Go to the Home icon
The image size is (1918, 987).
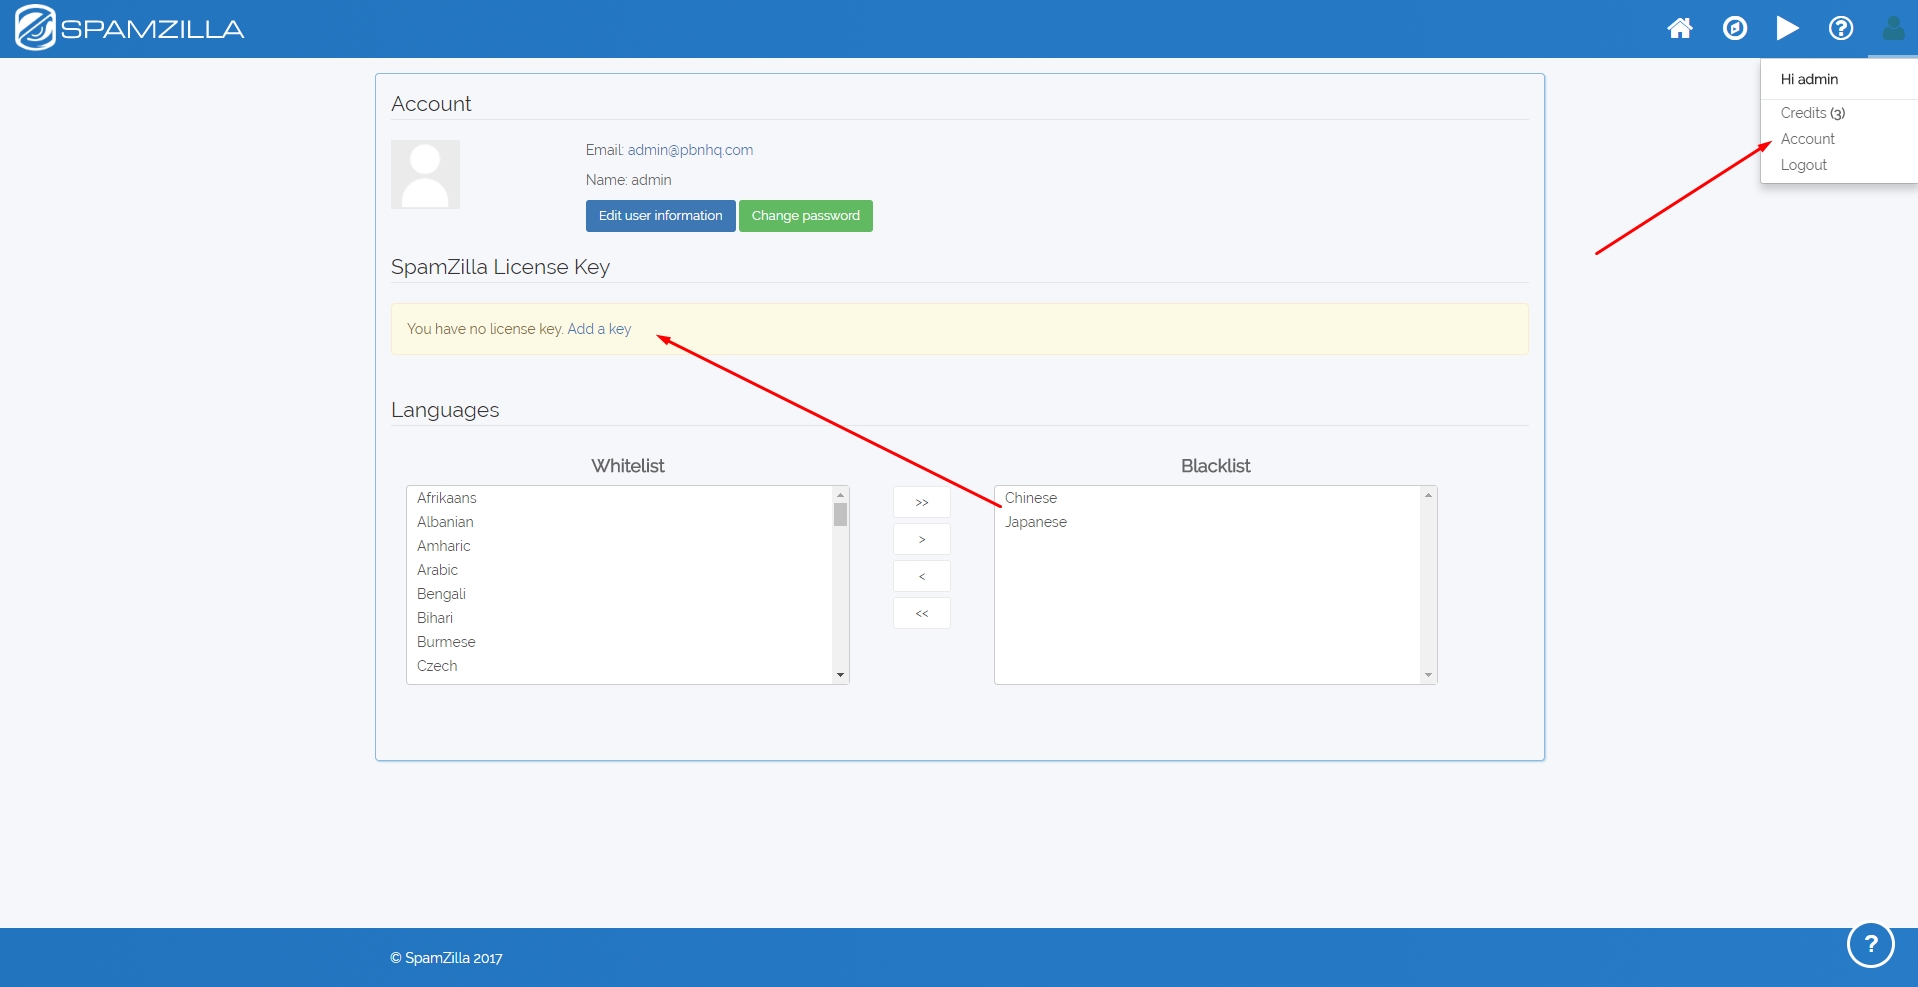[1680, 28]
